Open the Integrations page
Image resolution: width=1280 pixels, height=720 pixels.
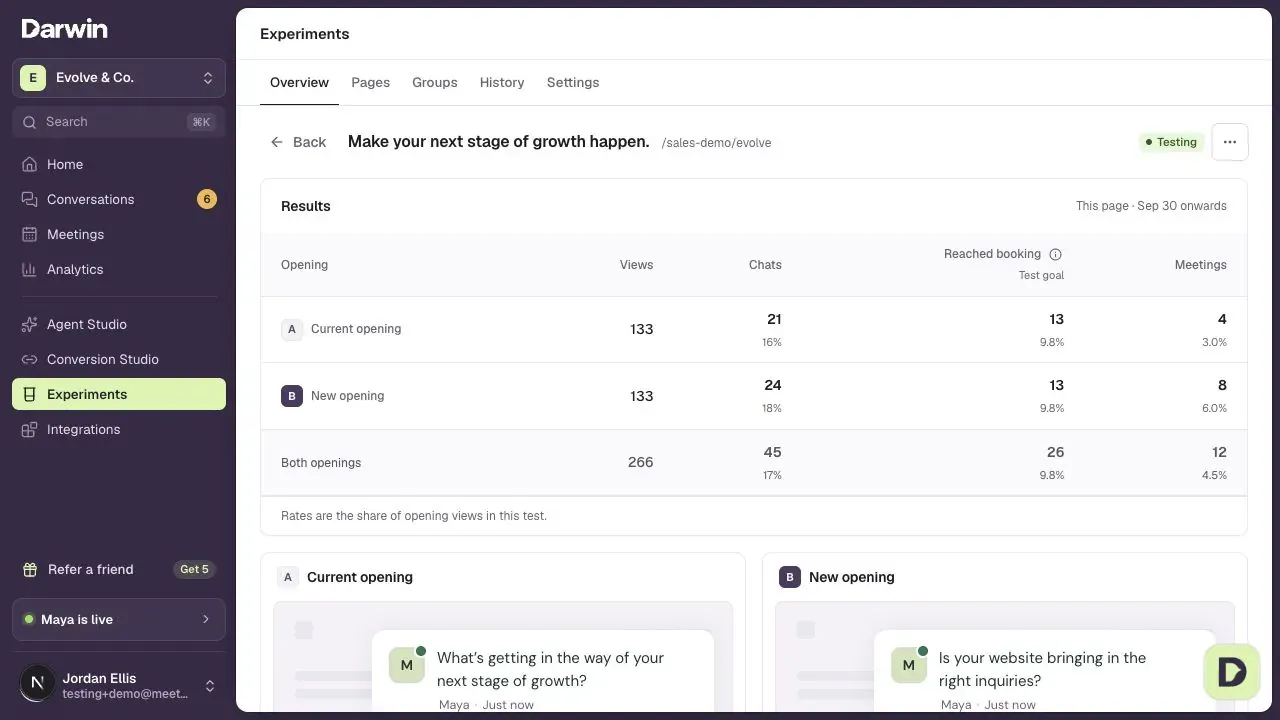click(x=119, y=429)
